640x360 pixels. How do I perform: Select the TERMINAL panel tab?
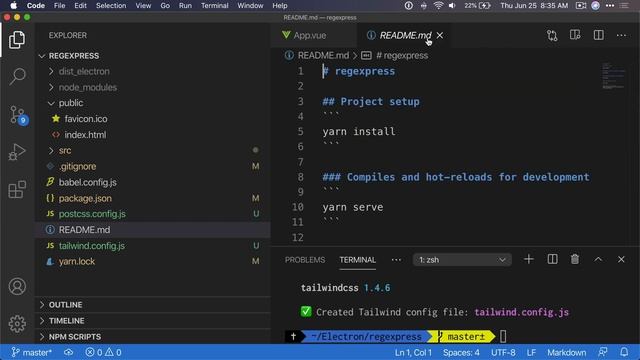(357, 260)
